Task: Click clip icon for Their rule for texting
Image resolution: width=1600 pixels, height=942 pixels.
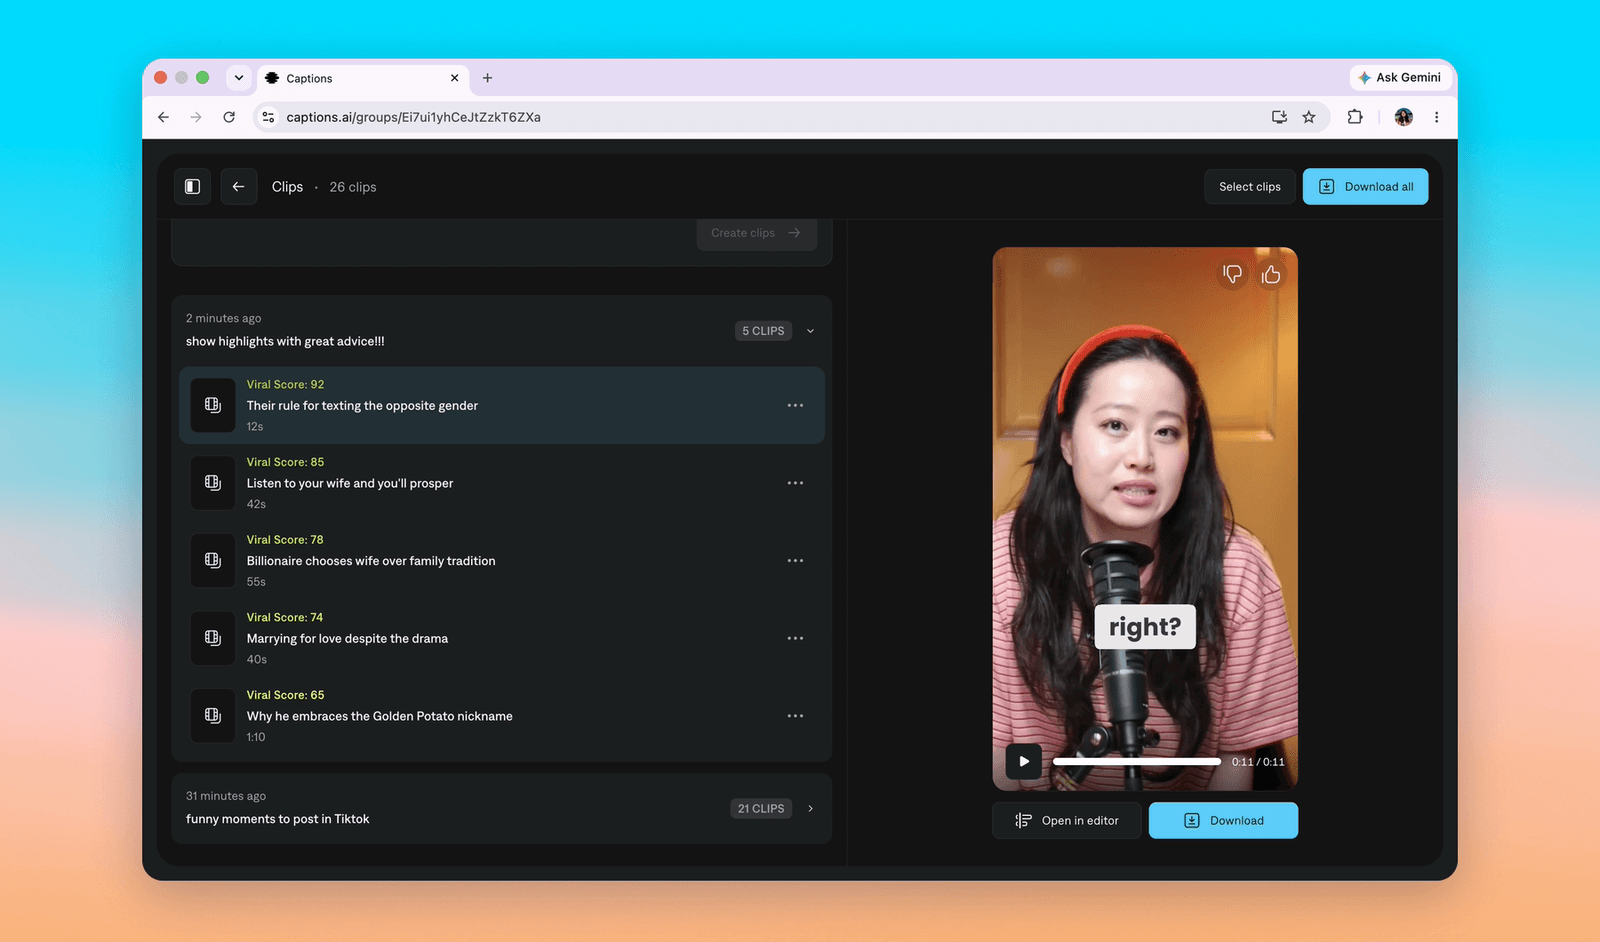Action: [x=213, y=405]
